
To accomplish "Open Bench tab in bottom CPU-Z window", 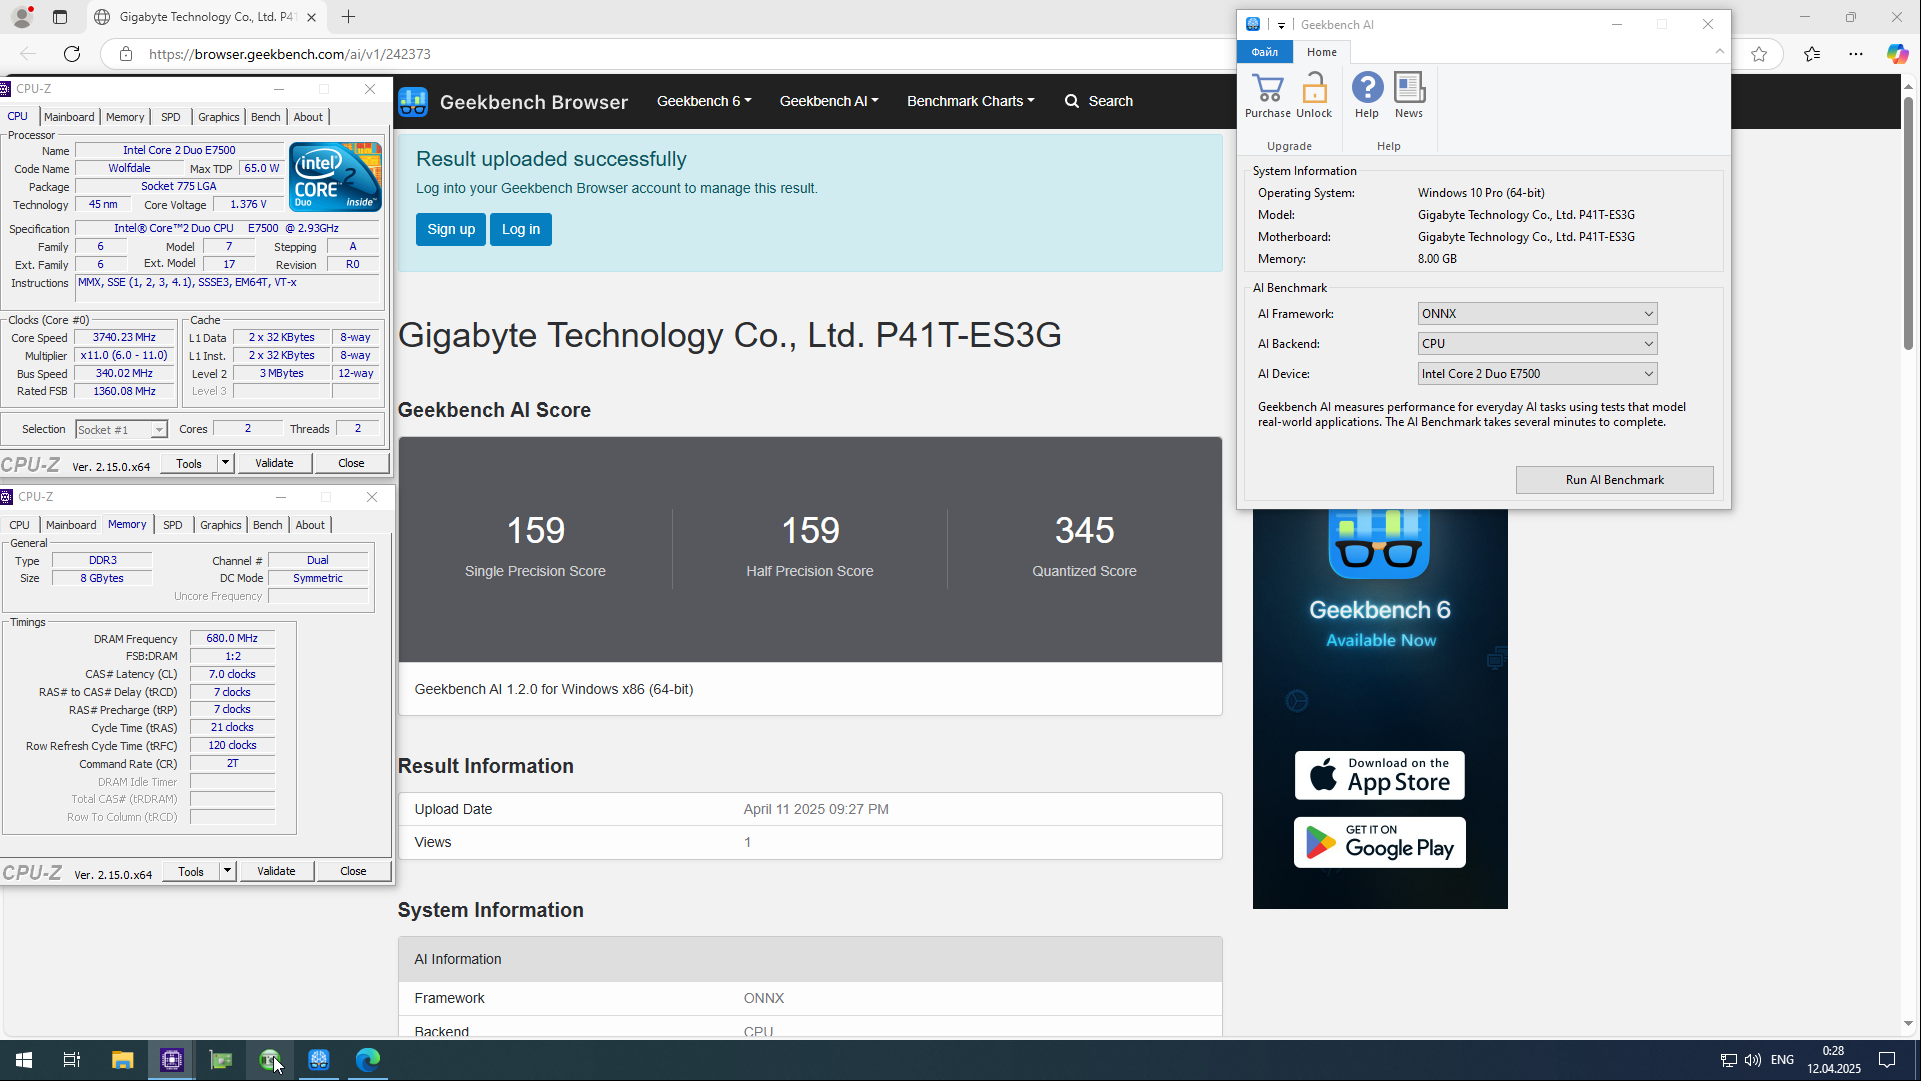I will [x=267, y=525].
